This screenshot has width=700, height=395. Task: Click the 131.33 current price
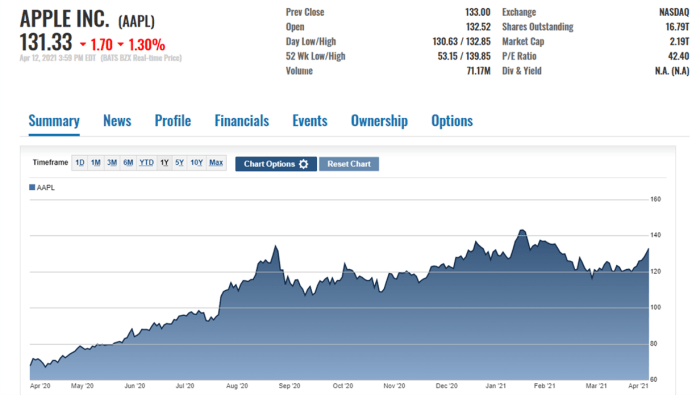pos(46,43)
